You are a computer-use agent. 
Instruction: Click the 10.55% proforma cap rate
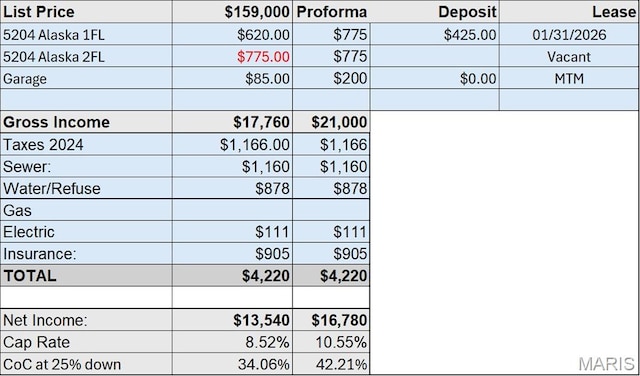[x=331, y=342]
